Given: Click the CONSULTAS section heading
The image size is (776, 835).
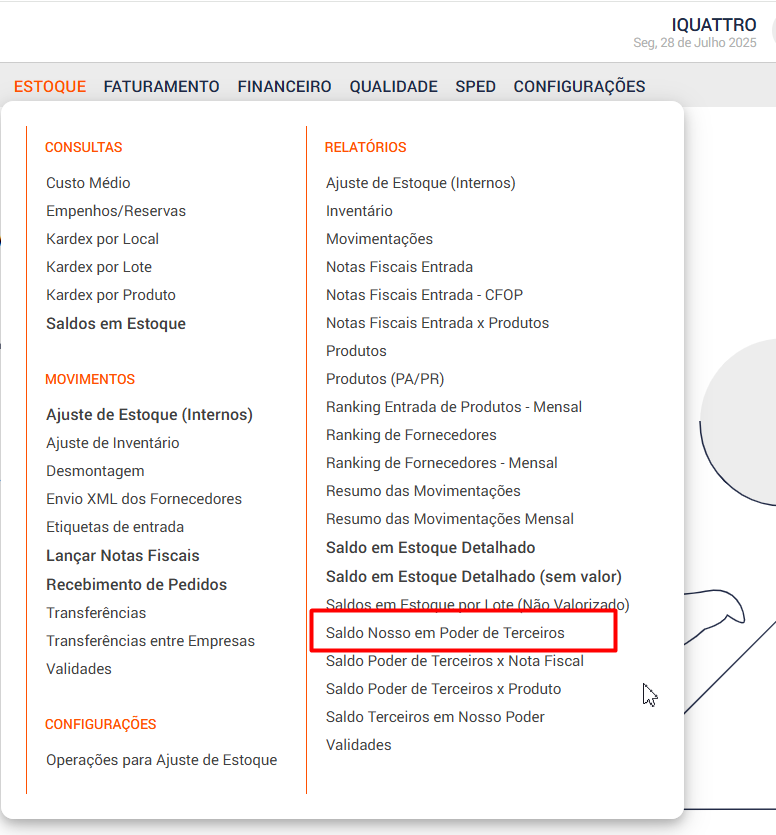Looking at the screenshot, I should [x=84, y=147].
